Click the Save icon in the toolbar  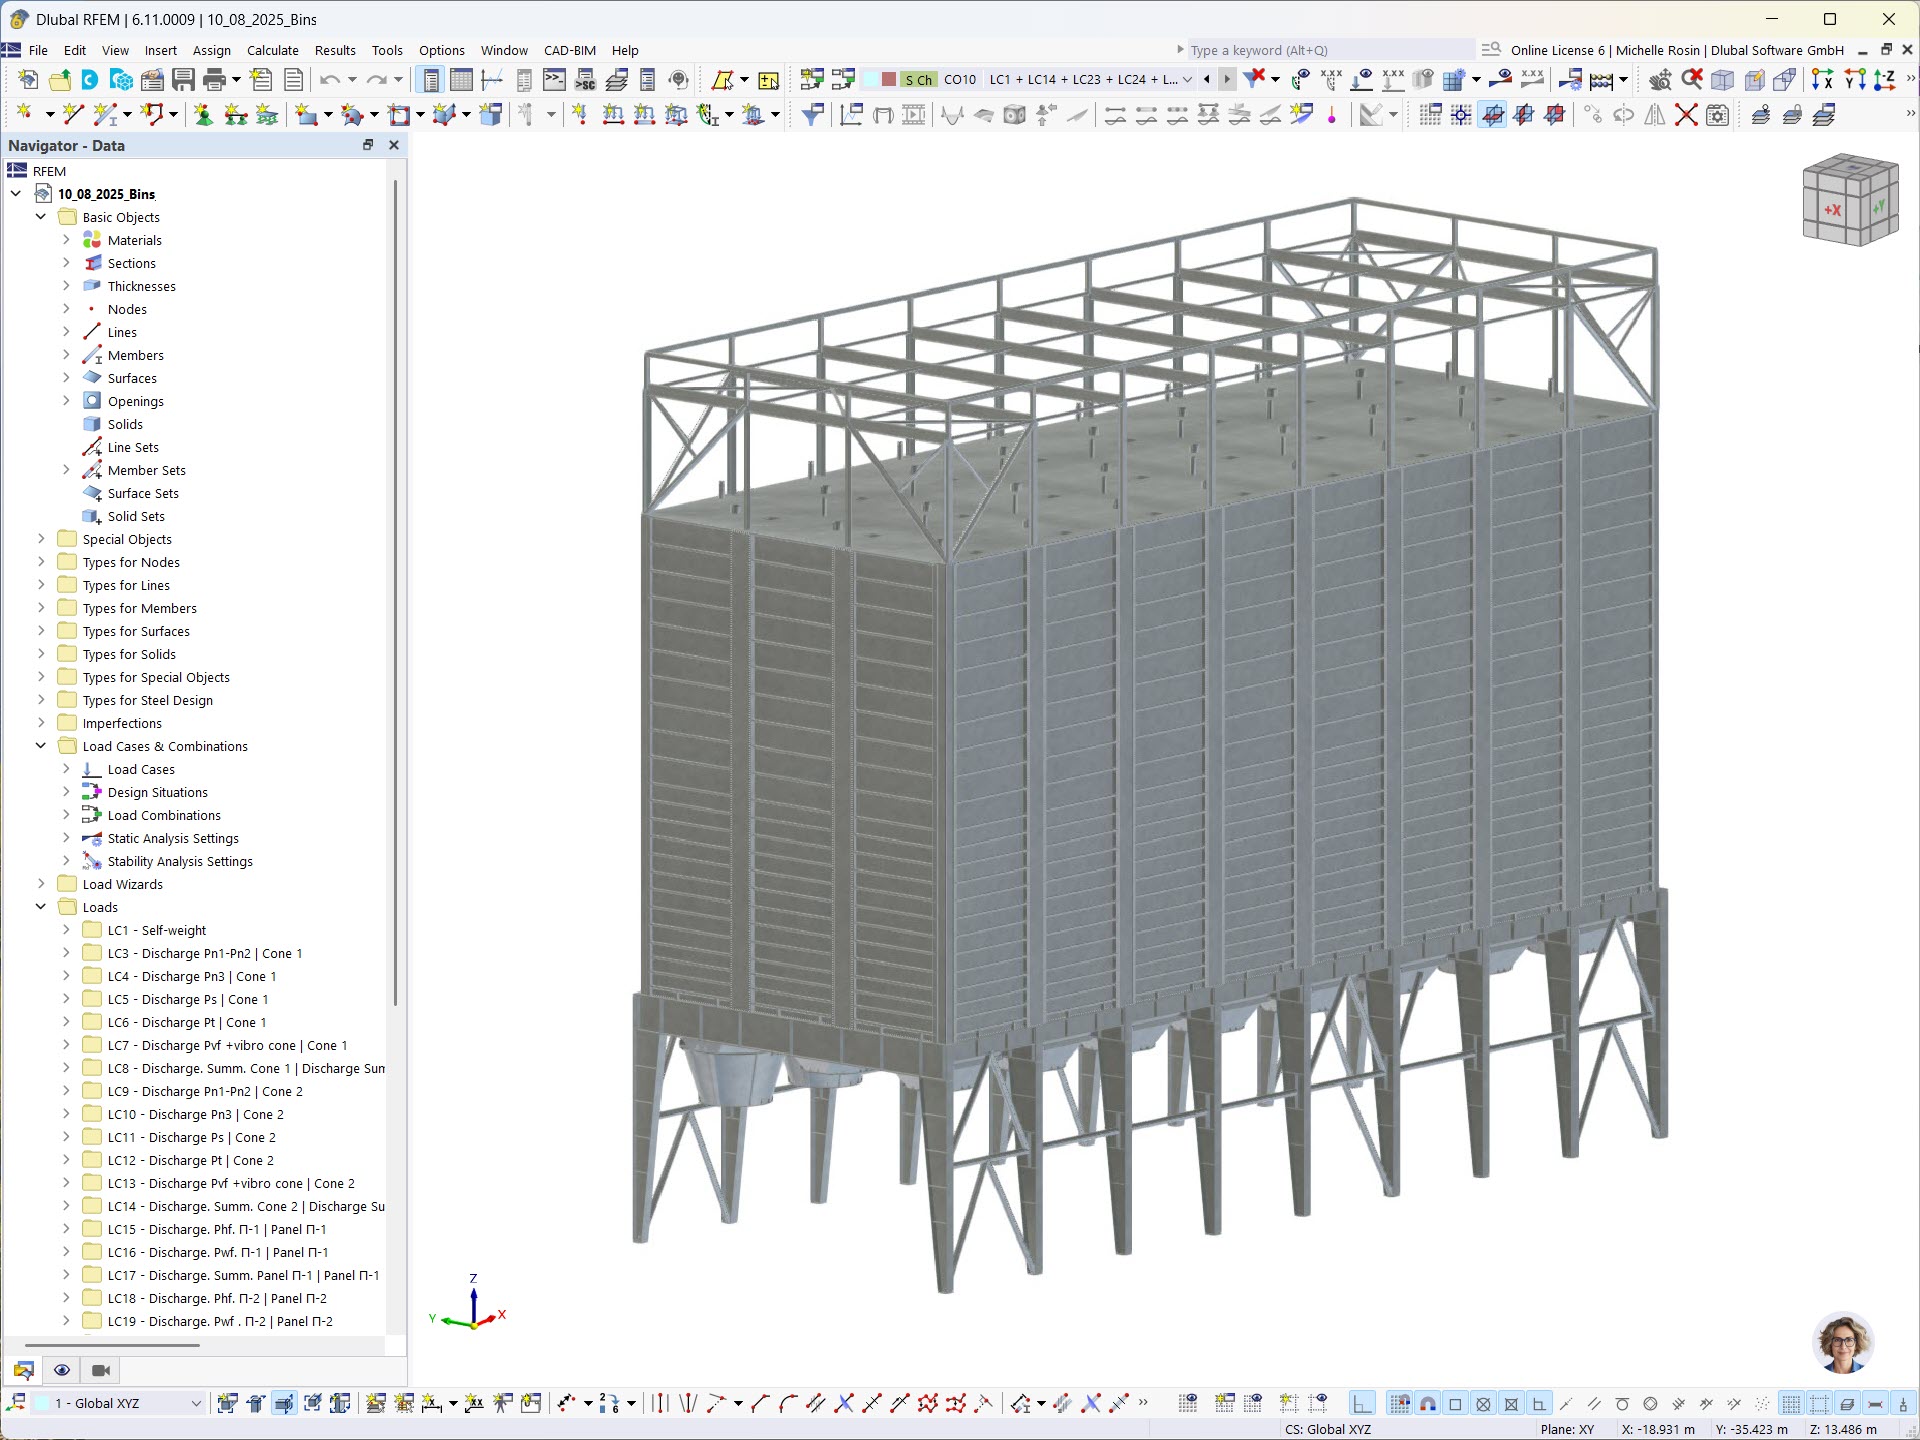(183, 79)
